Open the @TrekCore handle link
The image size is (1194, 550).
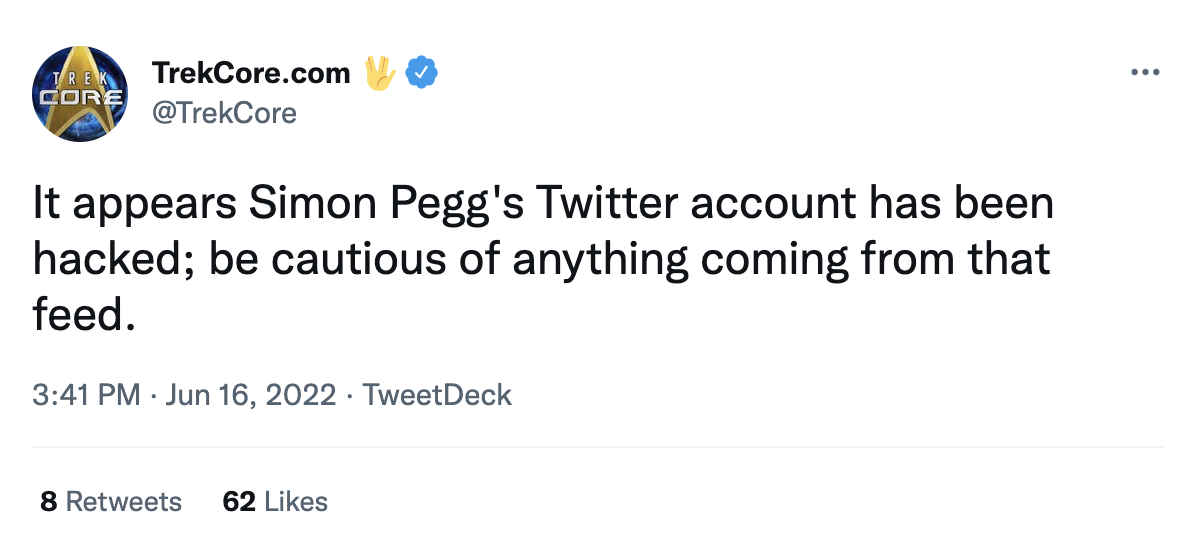coord(223,113)
